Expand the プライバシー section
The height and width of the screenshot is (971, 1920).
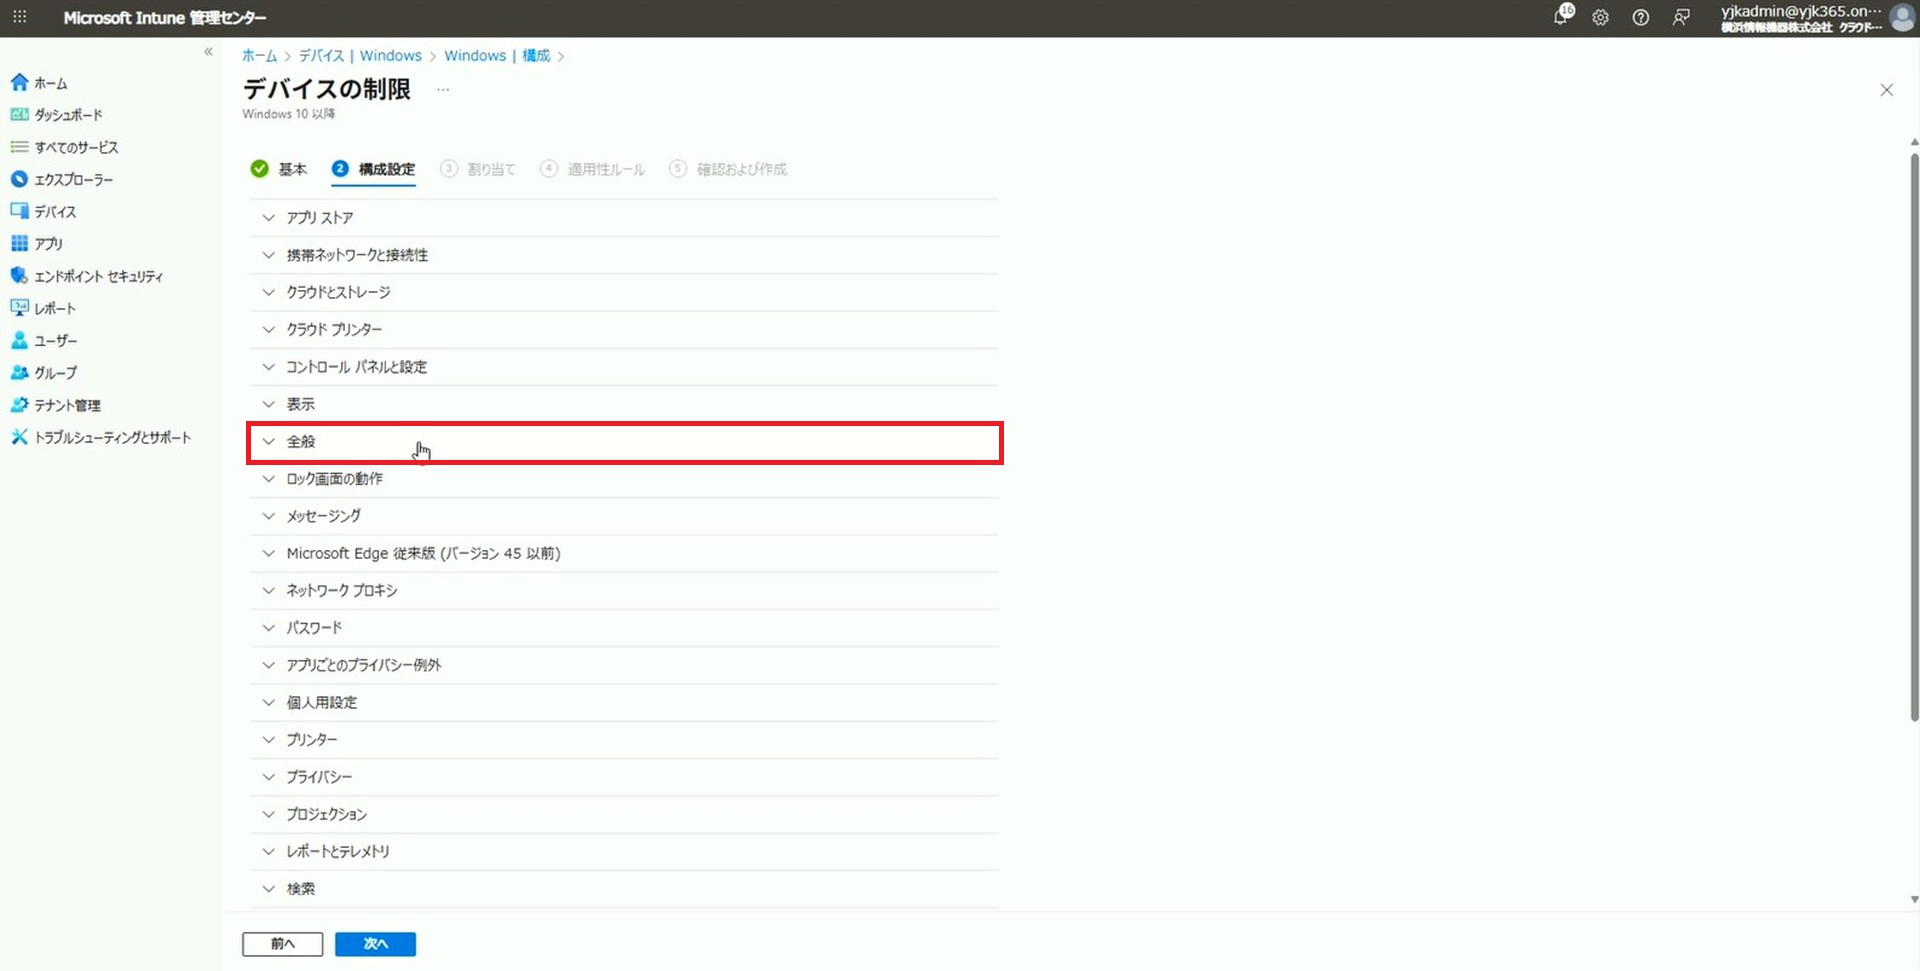pyautogui.click(x=319, y=777)
